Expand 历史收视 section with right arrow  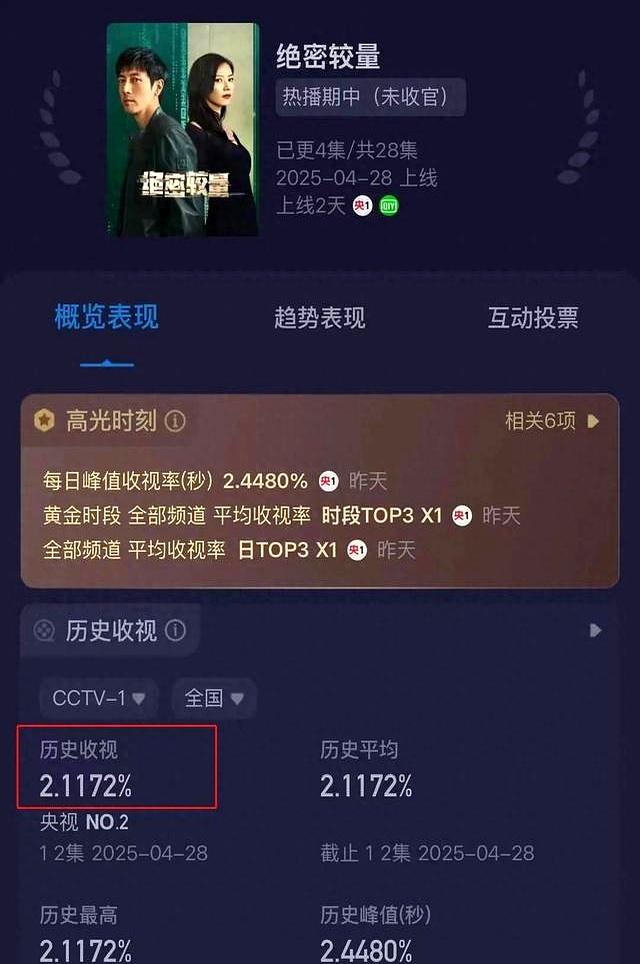click(x=595, y=630)
